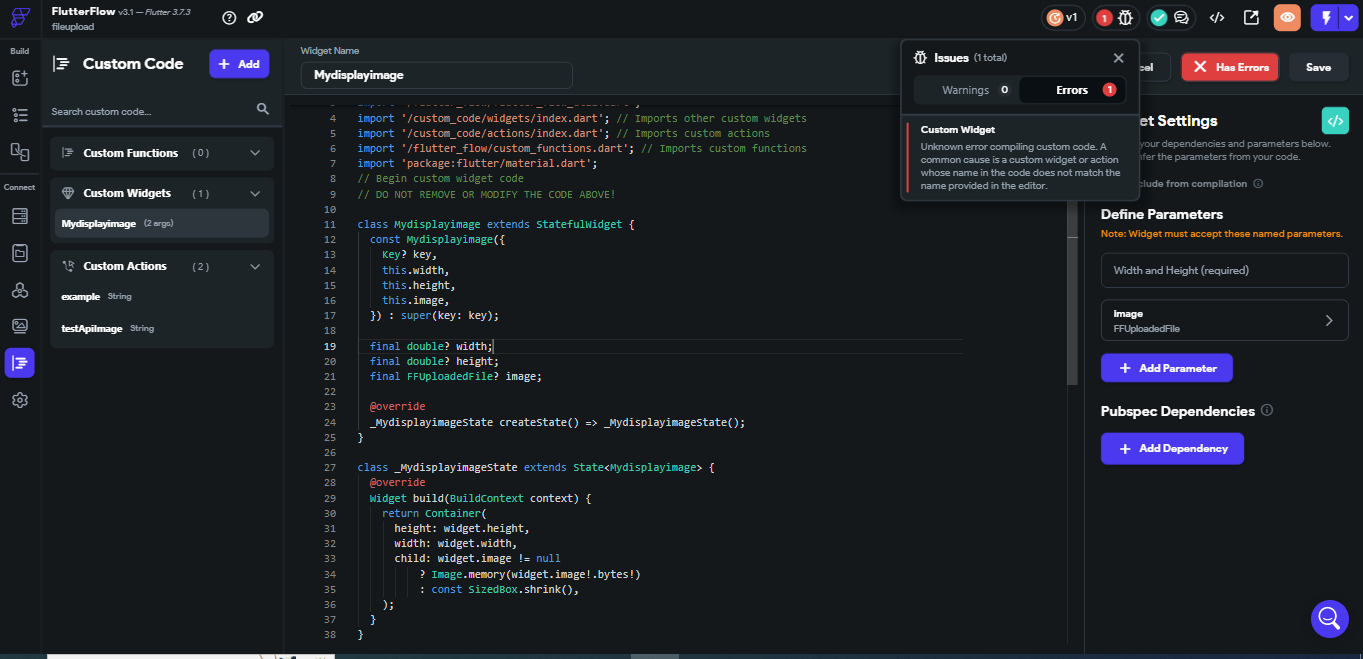
Task: Open the API calls icon in sidebar
Action: point(20,290)
